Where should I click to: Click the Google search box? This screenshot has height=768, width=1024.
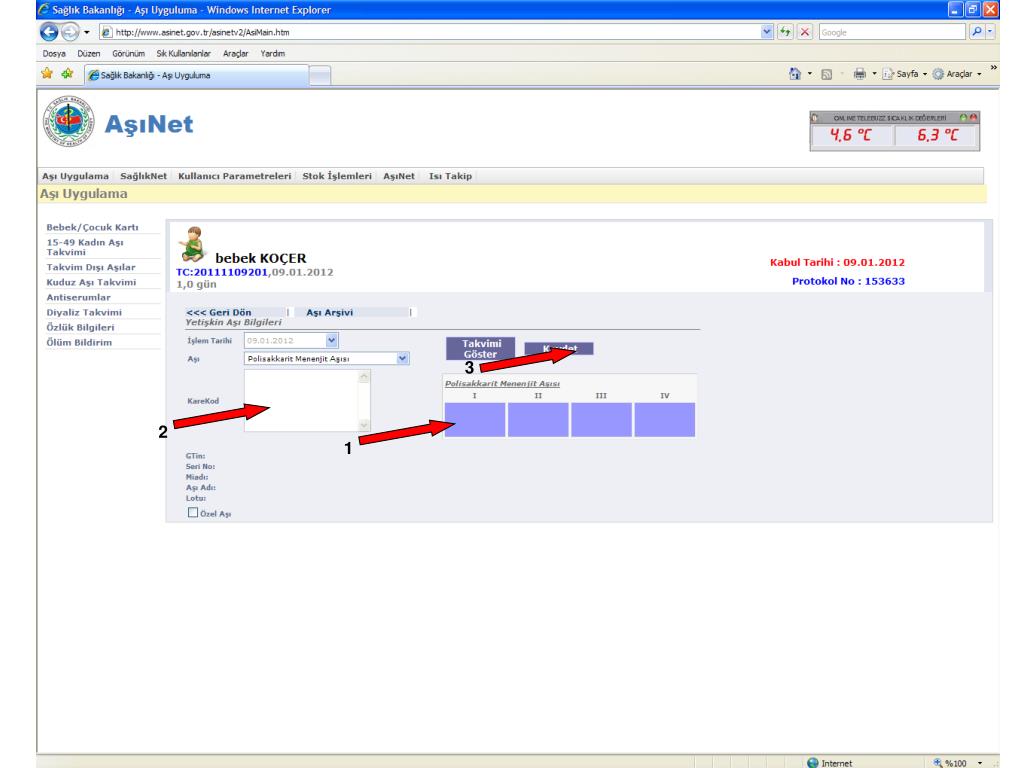pos(892,31)
